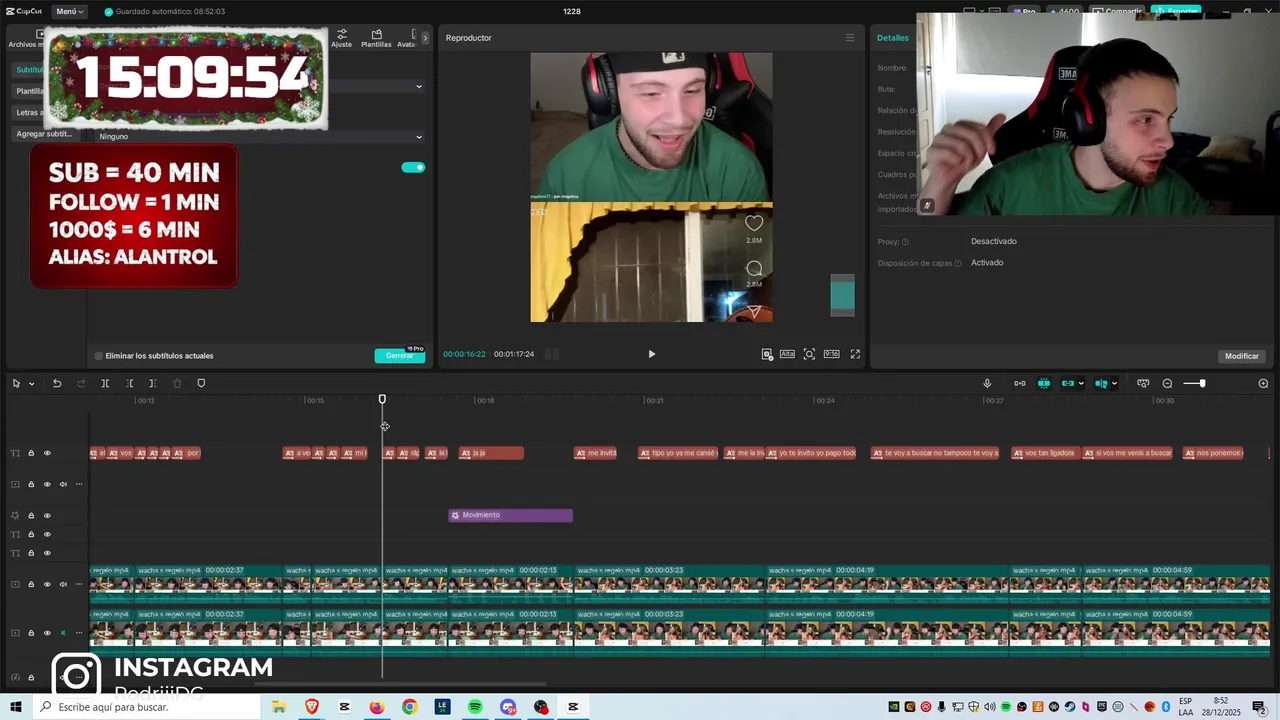Click Activado next to Disposición de capas
1280x720 pixels.
click(x=987, y=263)
